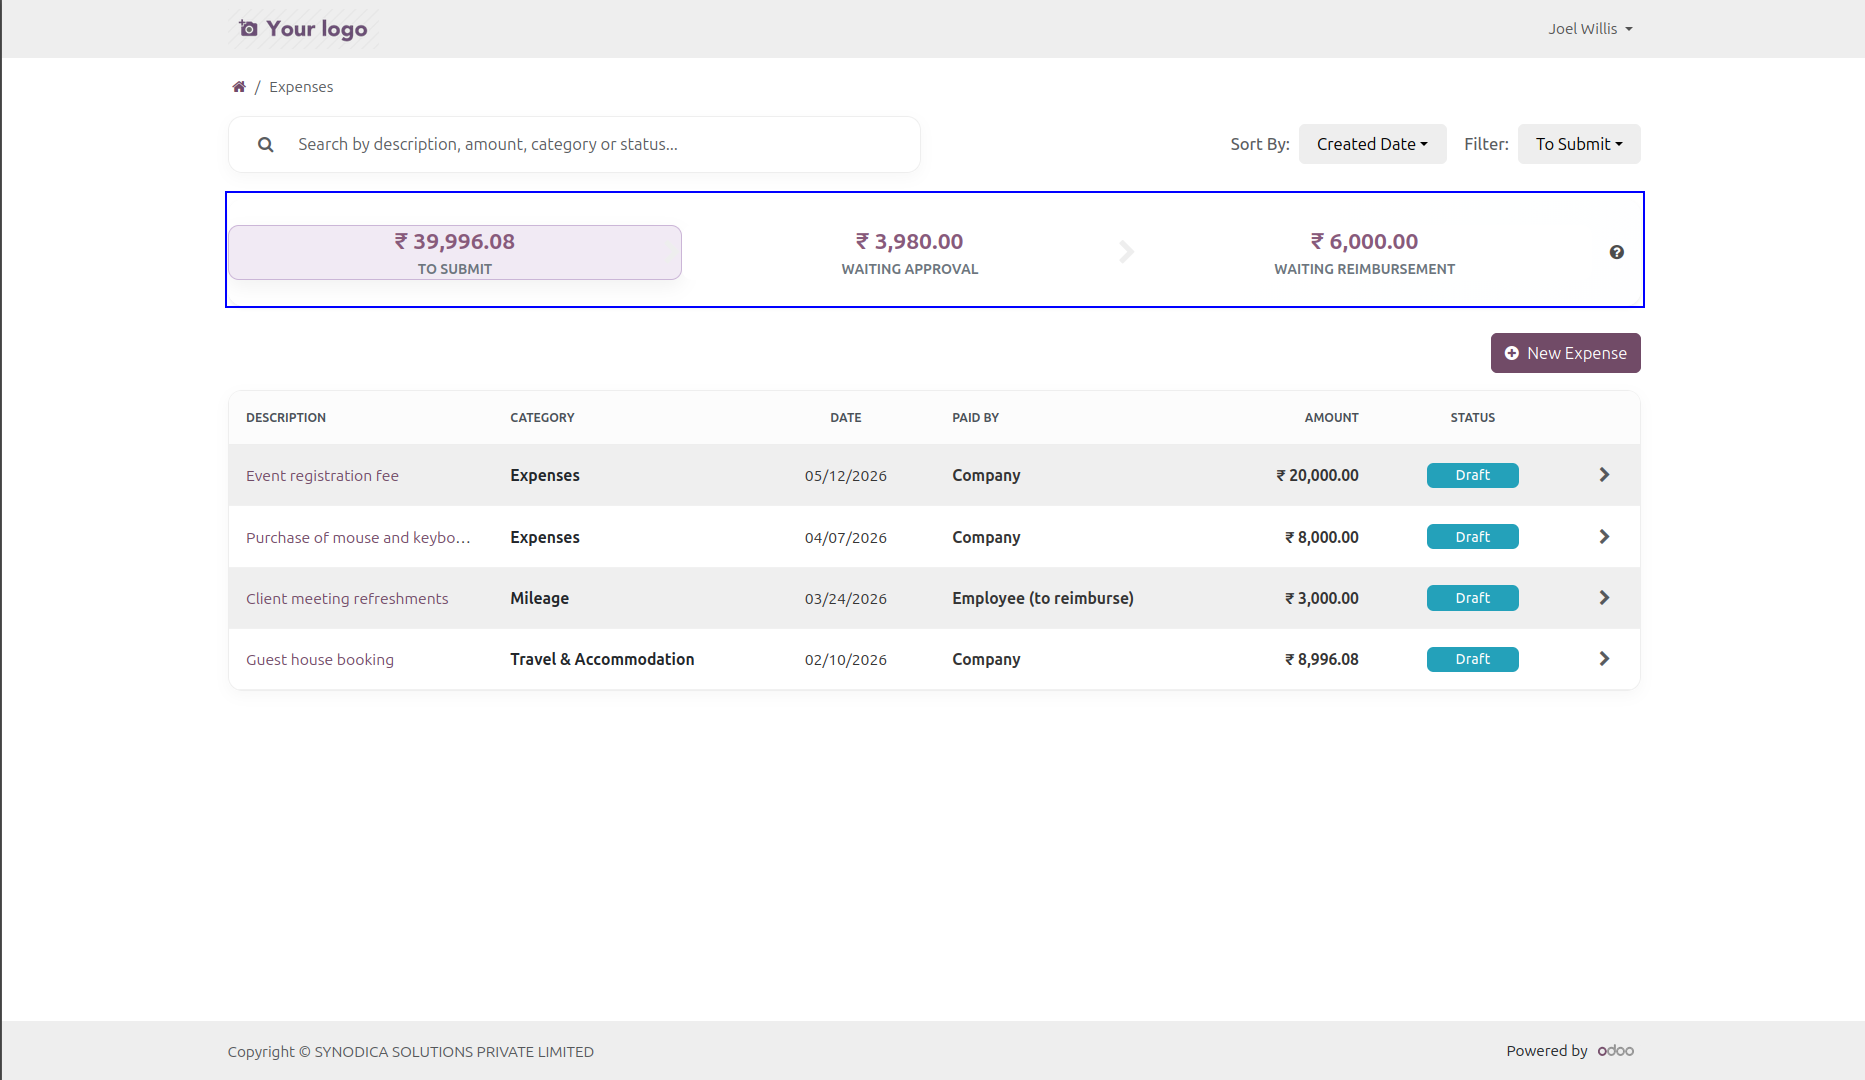Click Draft status of Guest house booking

pos(1472,659)
